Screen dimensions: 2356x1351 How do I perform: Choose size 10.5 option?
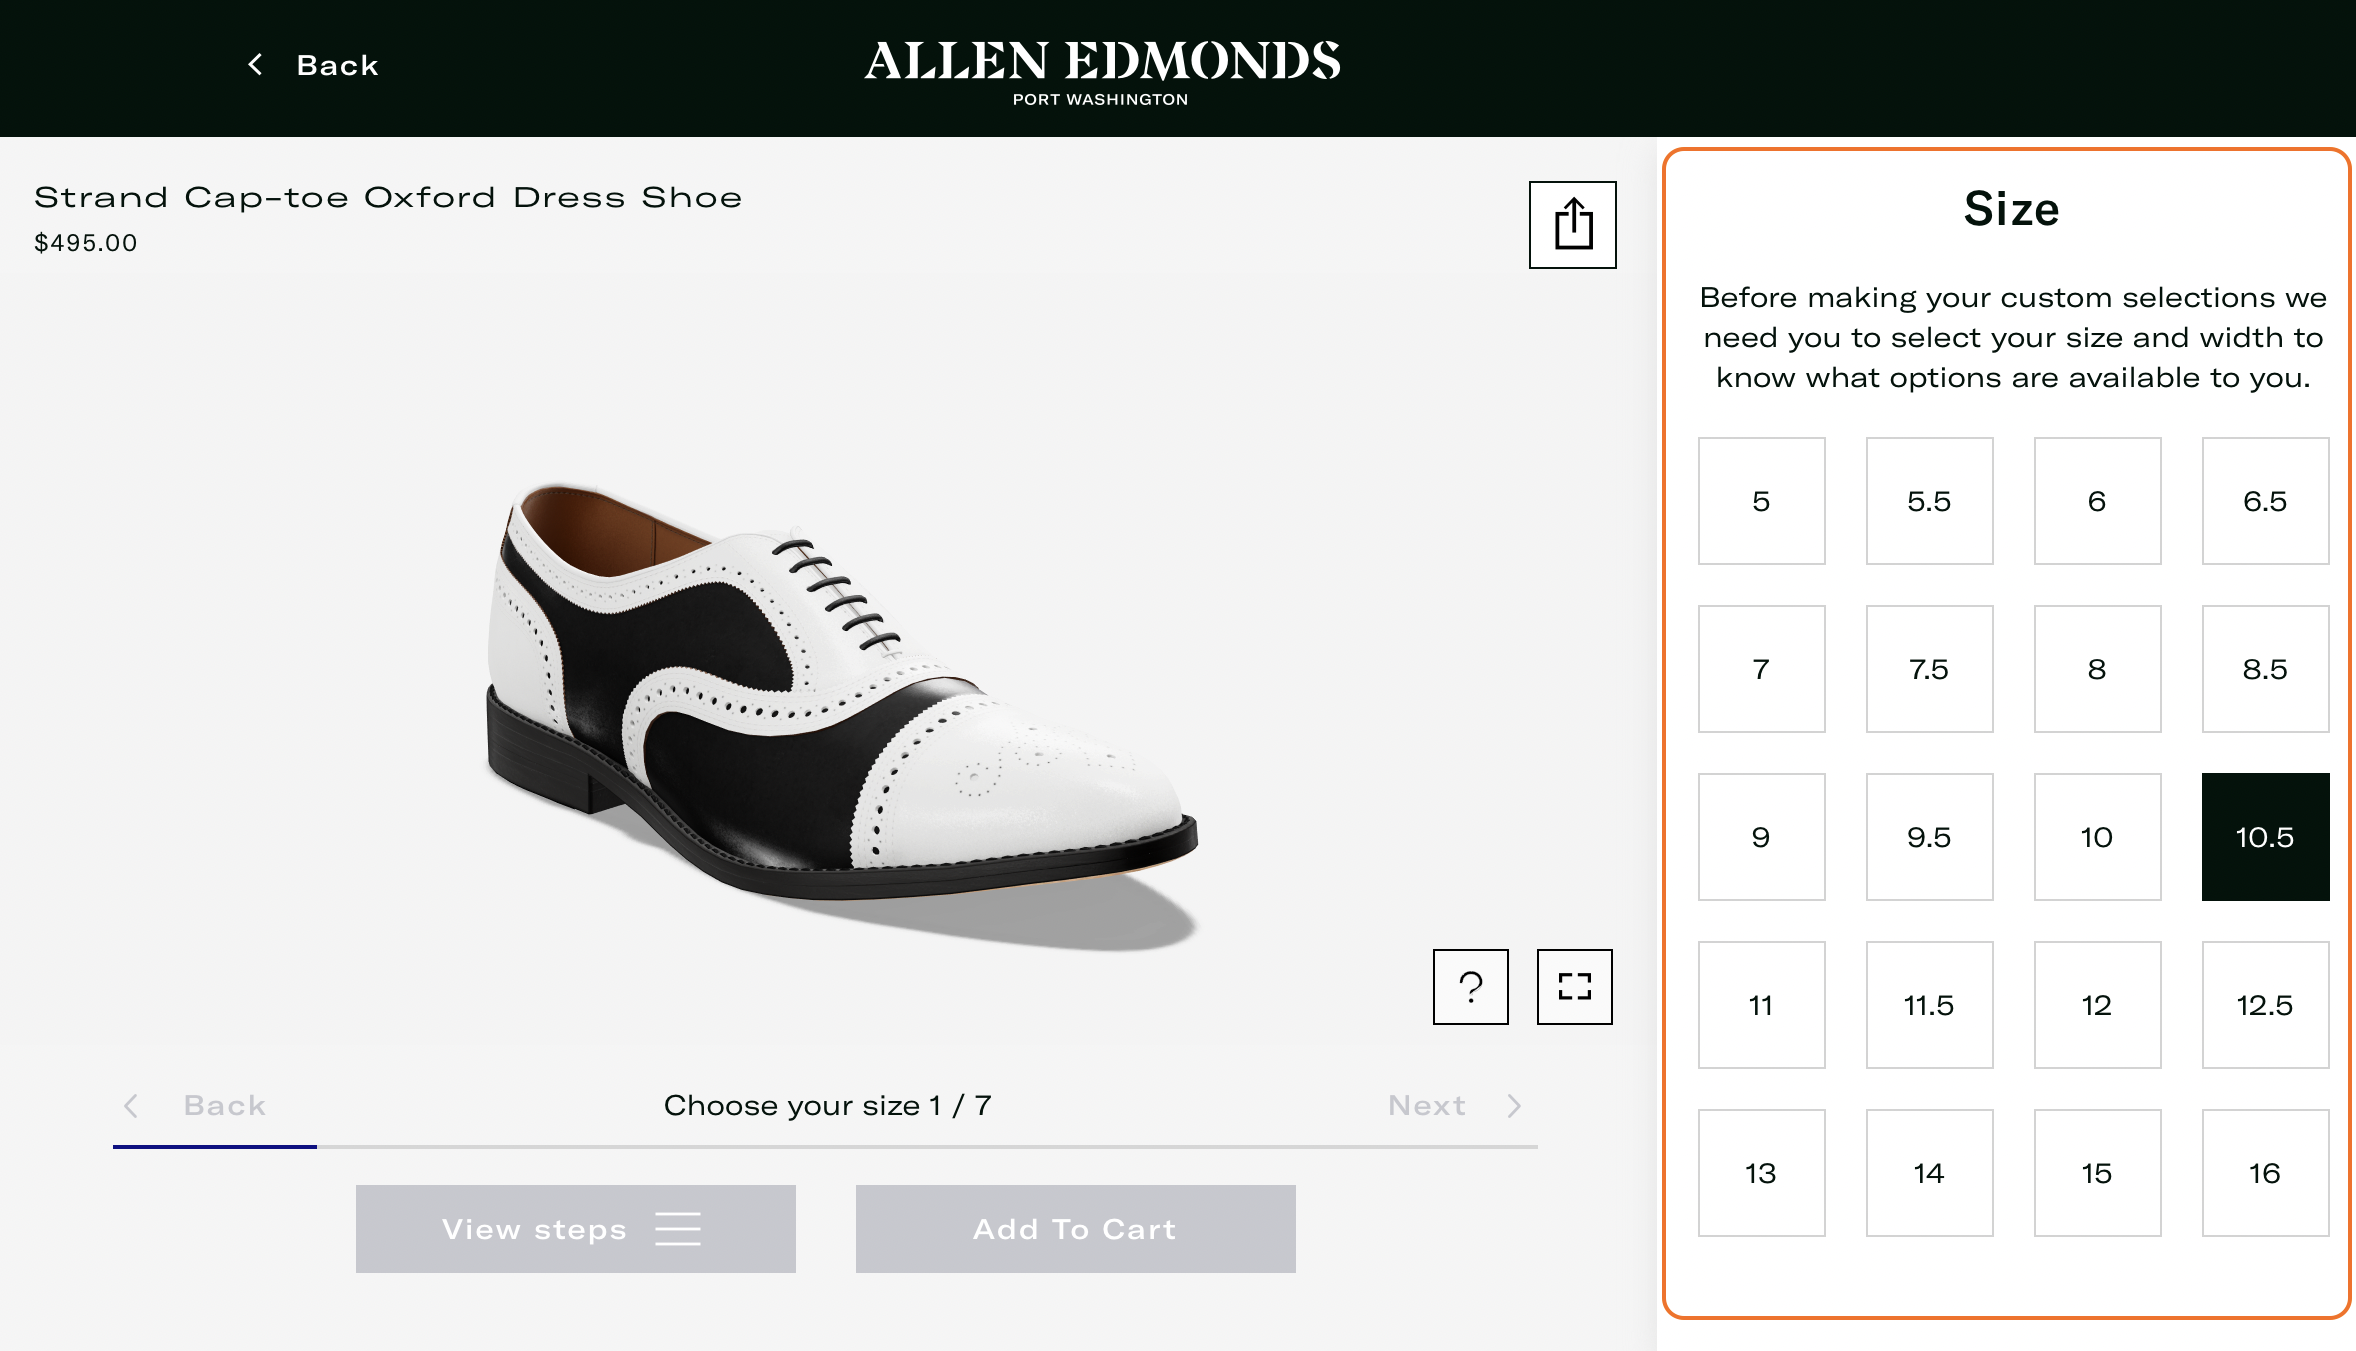point(2265,837)
